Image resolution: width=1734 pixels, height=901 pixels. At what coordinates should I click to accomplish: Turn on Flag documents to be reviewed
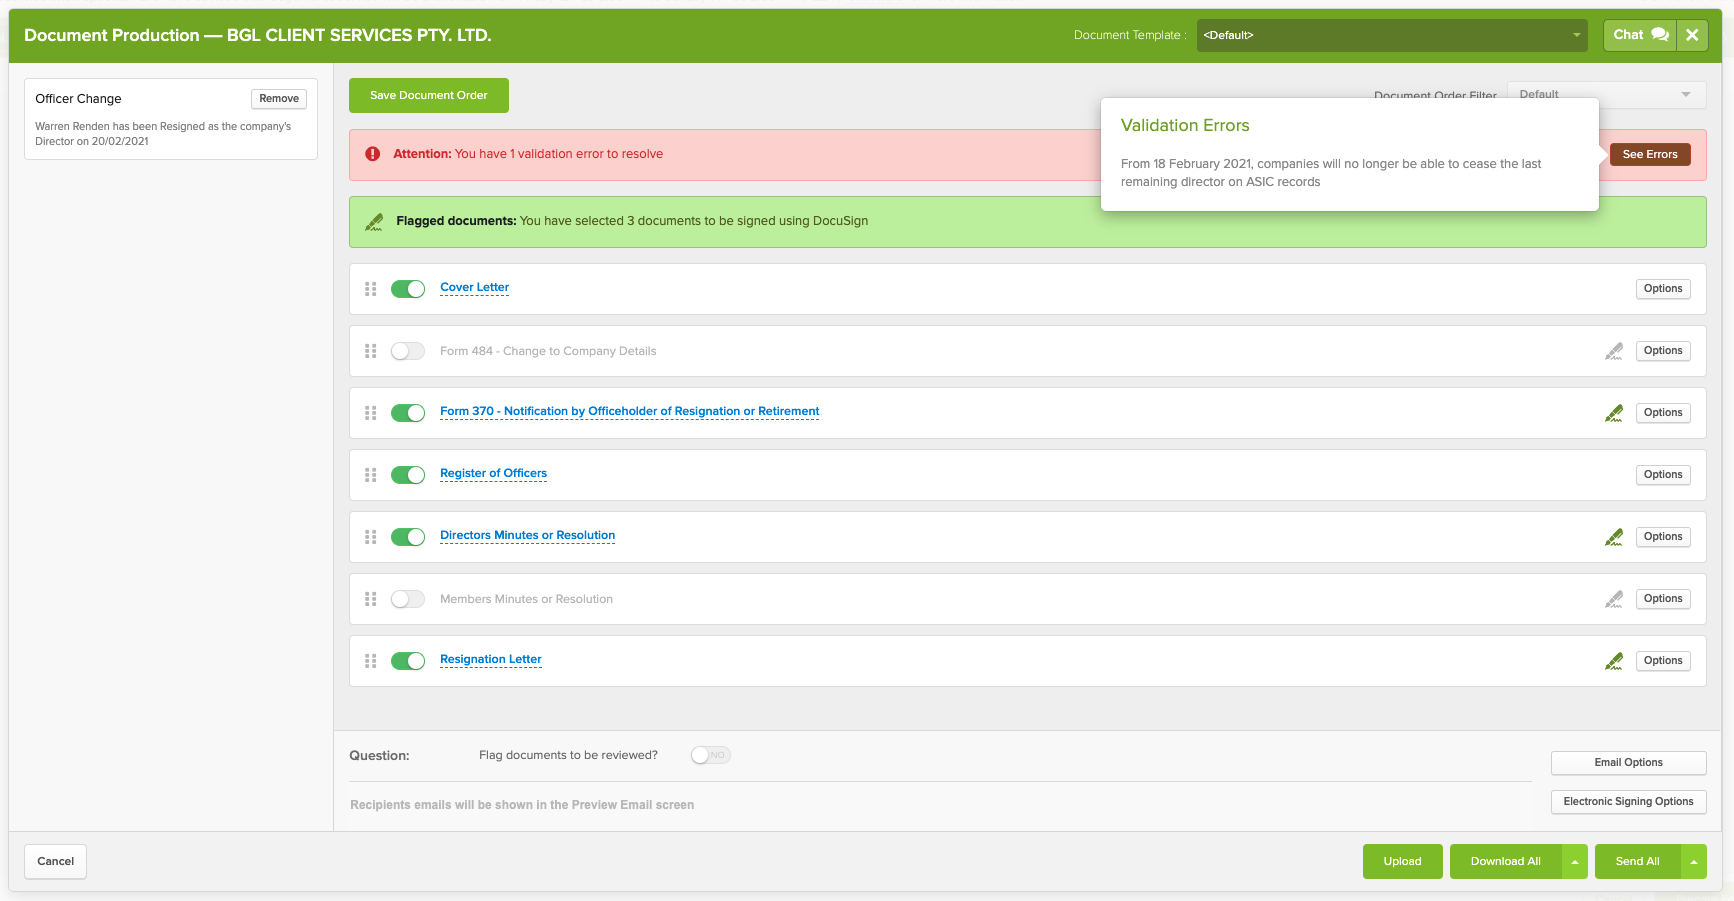pos(710,755)
